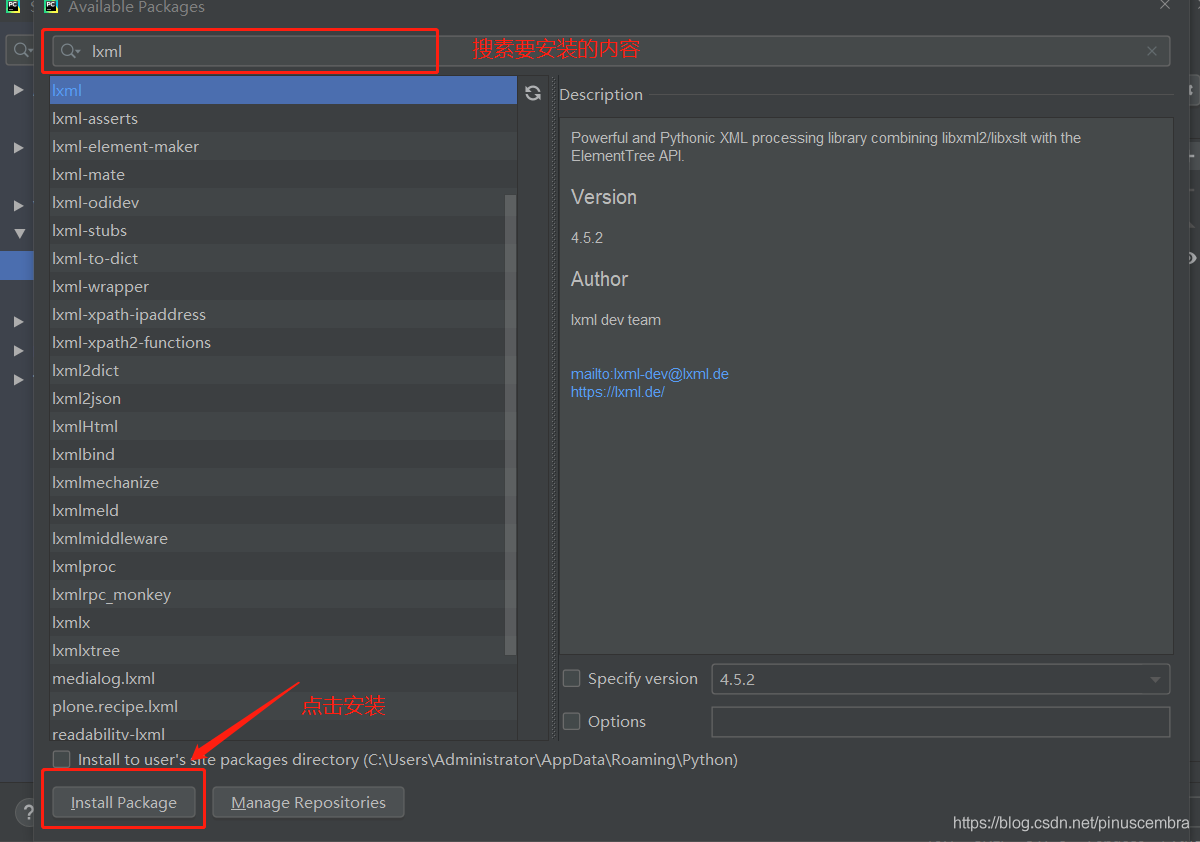Clear the search field with X icon
Image resolution: width=1200 pixels, height=842 pixels.
[1152, 51]
